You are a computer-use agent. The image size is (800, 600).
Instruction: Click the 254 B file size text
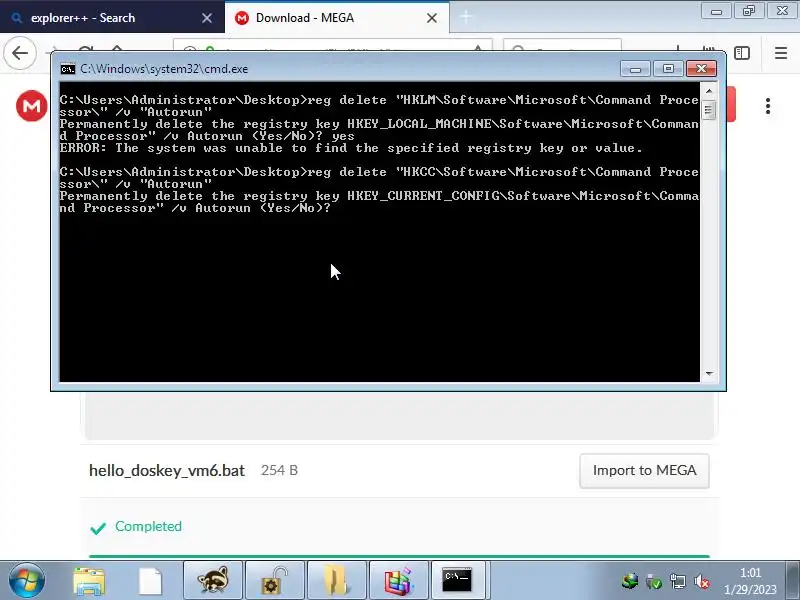(x=279, y=470)
